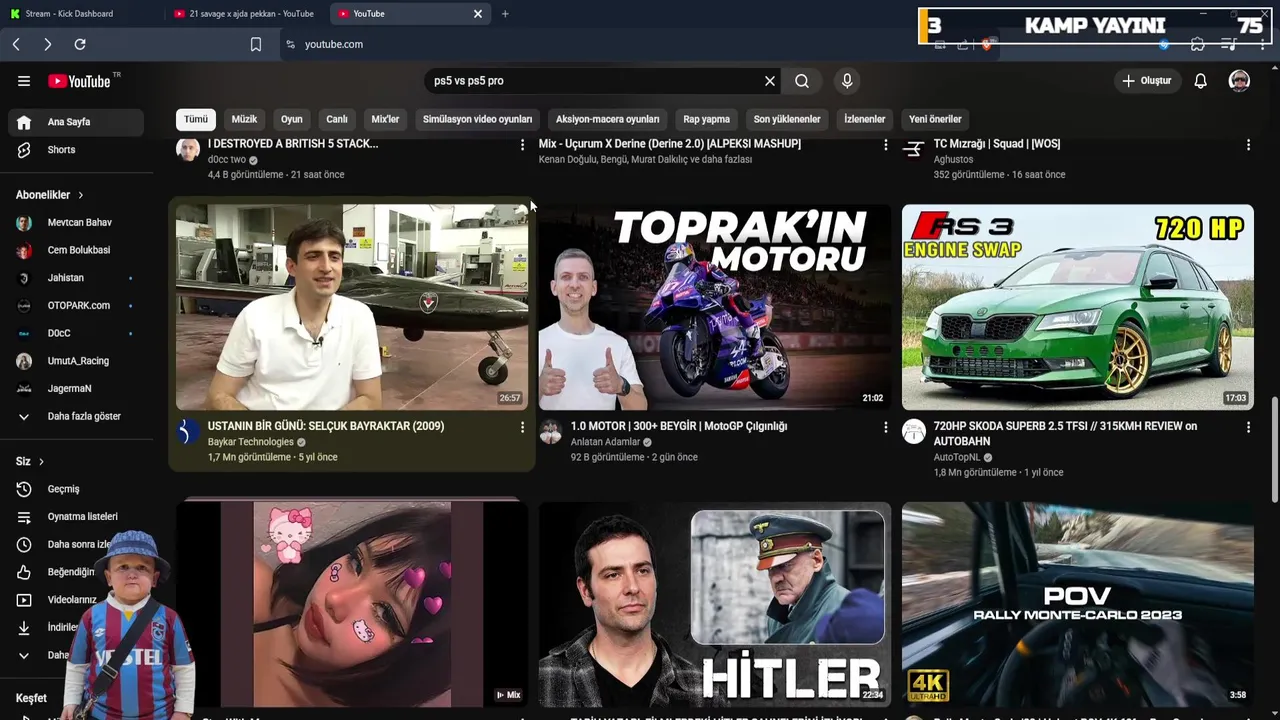Image resolution: width=1280 pixels, height=720 pixels.
Task: Go back with the browser back arrow
Action: click(x=16, y=44)
